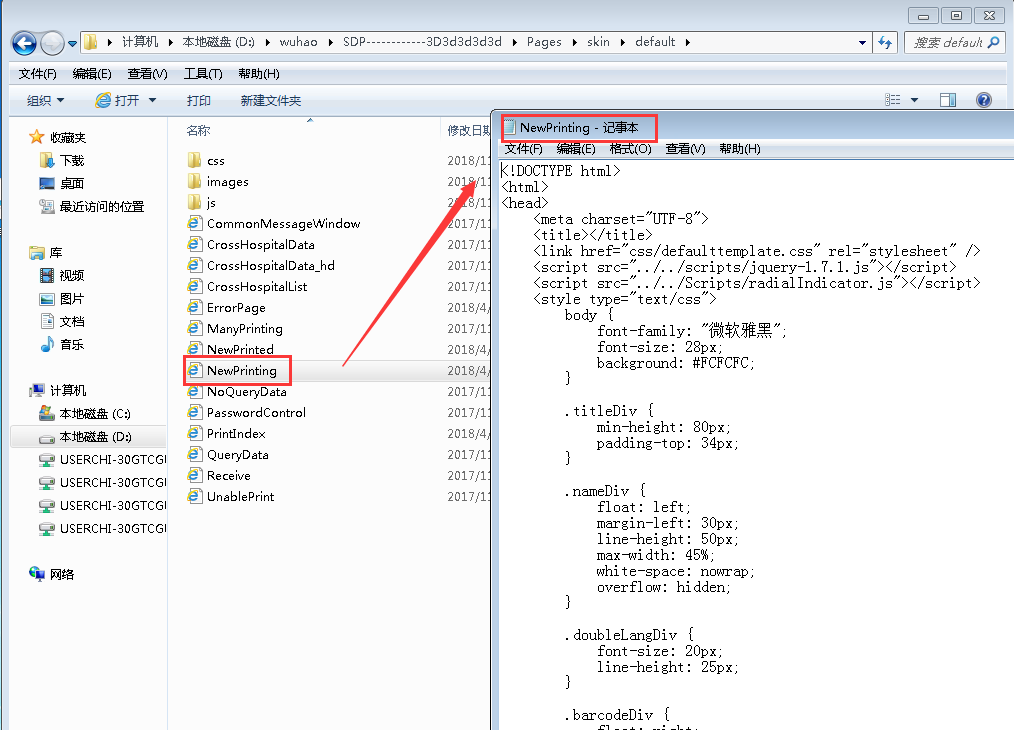Image resolution: width=1014 pixels, height=730 pixels.
Task: Select 本地磁盘 (C:) drive in sidebar
Action: [x=94, y=413]
